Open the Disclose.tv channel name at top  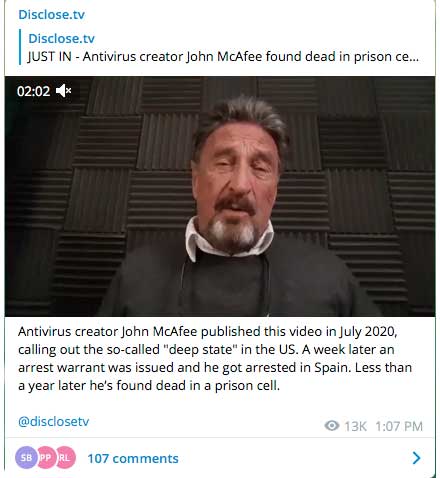coord(52,15)
